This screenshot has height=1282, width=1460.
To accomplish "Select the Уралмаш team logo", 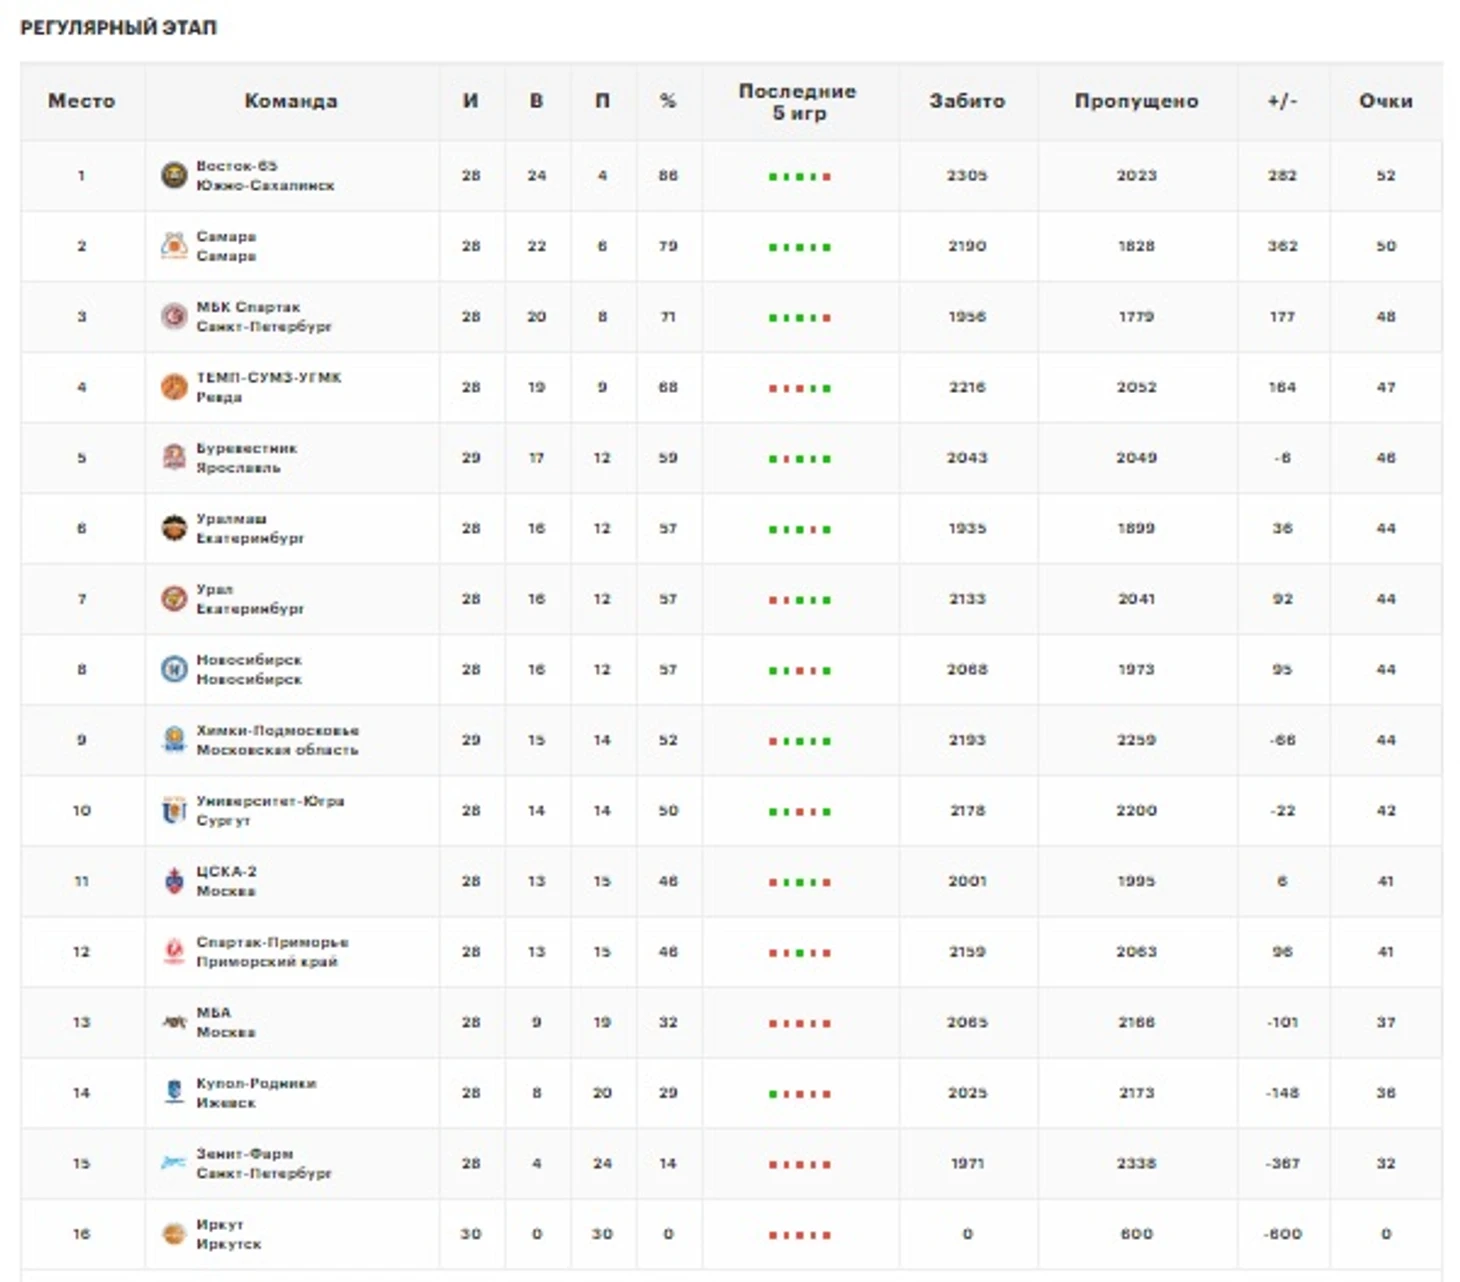I will coord(174,528).
